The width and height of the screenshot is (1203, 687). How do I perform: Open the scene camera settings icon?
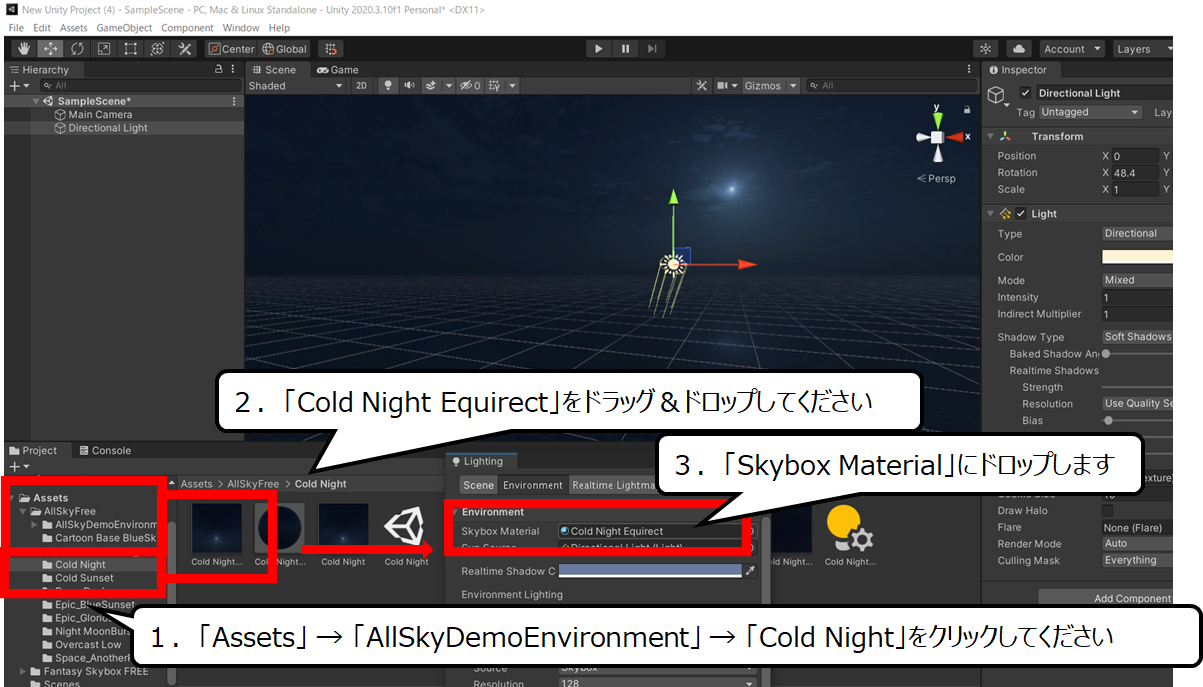(x=722, y=86)
